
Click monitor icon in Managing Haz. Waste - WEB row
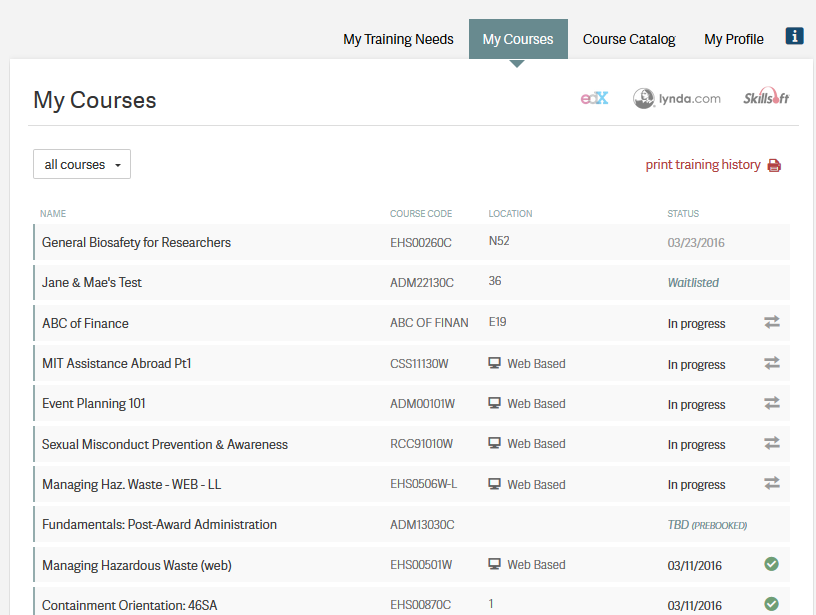coord(494,484)
